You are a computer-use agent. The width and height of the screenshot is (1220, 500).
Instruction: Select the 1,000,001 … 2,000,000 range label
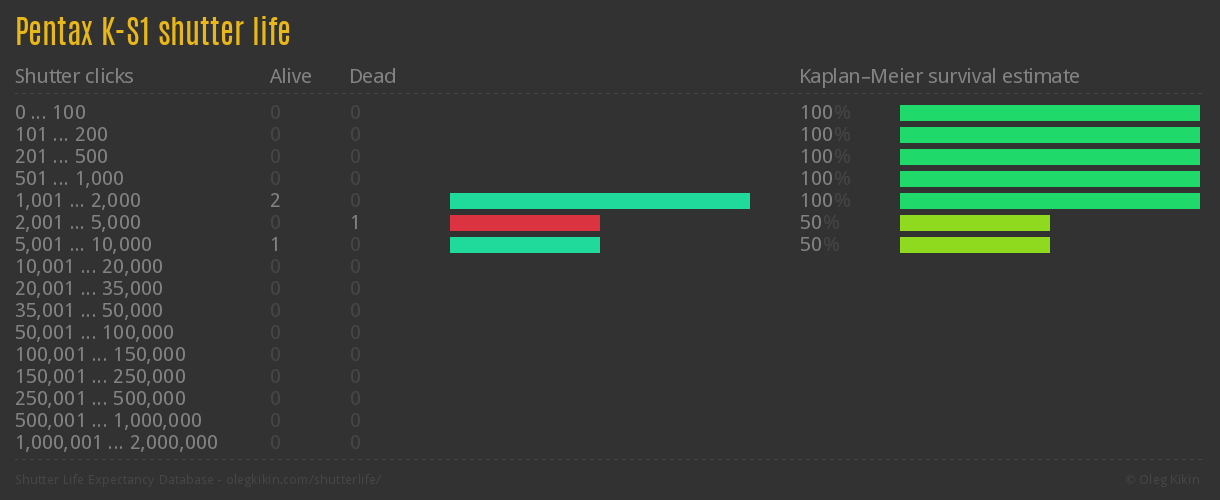click(x=116, y=443)
